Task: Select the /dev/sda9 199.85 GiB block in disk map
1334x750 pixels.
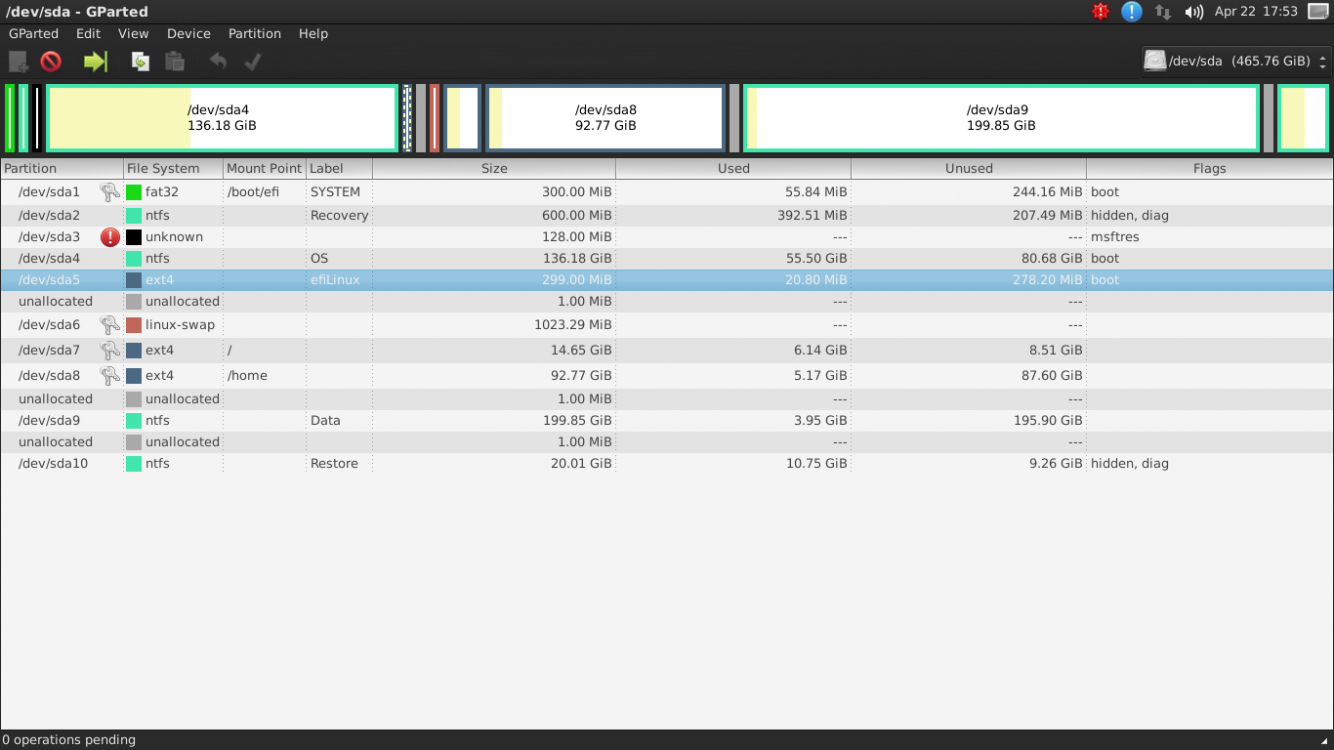Action: (x=1001, y=118)
